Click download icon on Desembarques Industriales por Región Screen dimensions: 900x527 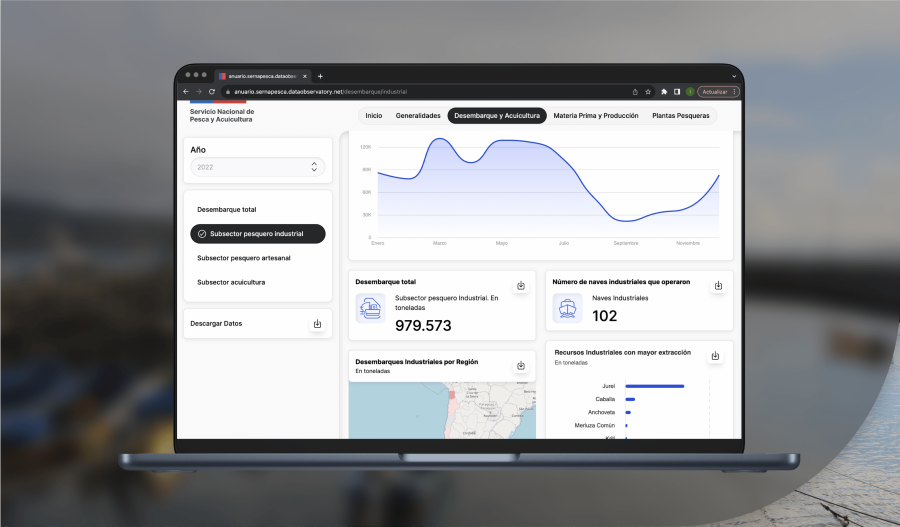tap(520, 366)
